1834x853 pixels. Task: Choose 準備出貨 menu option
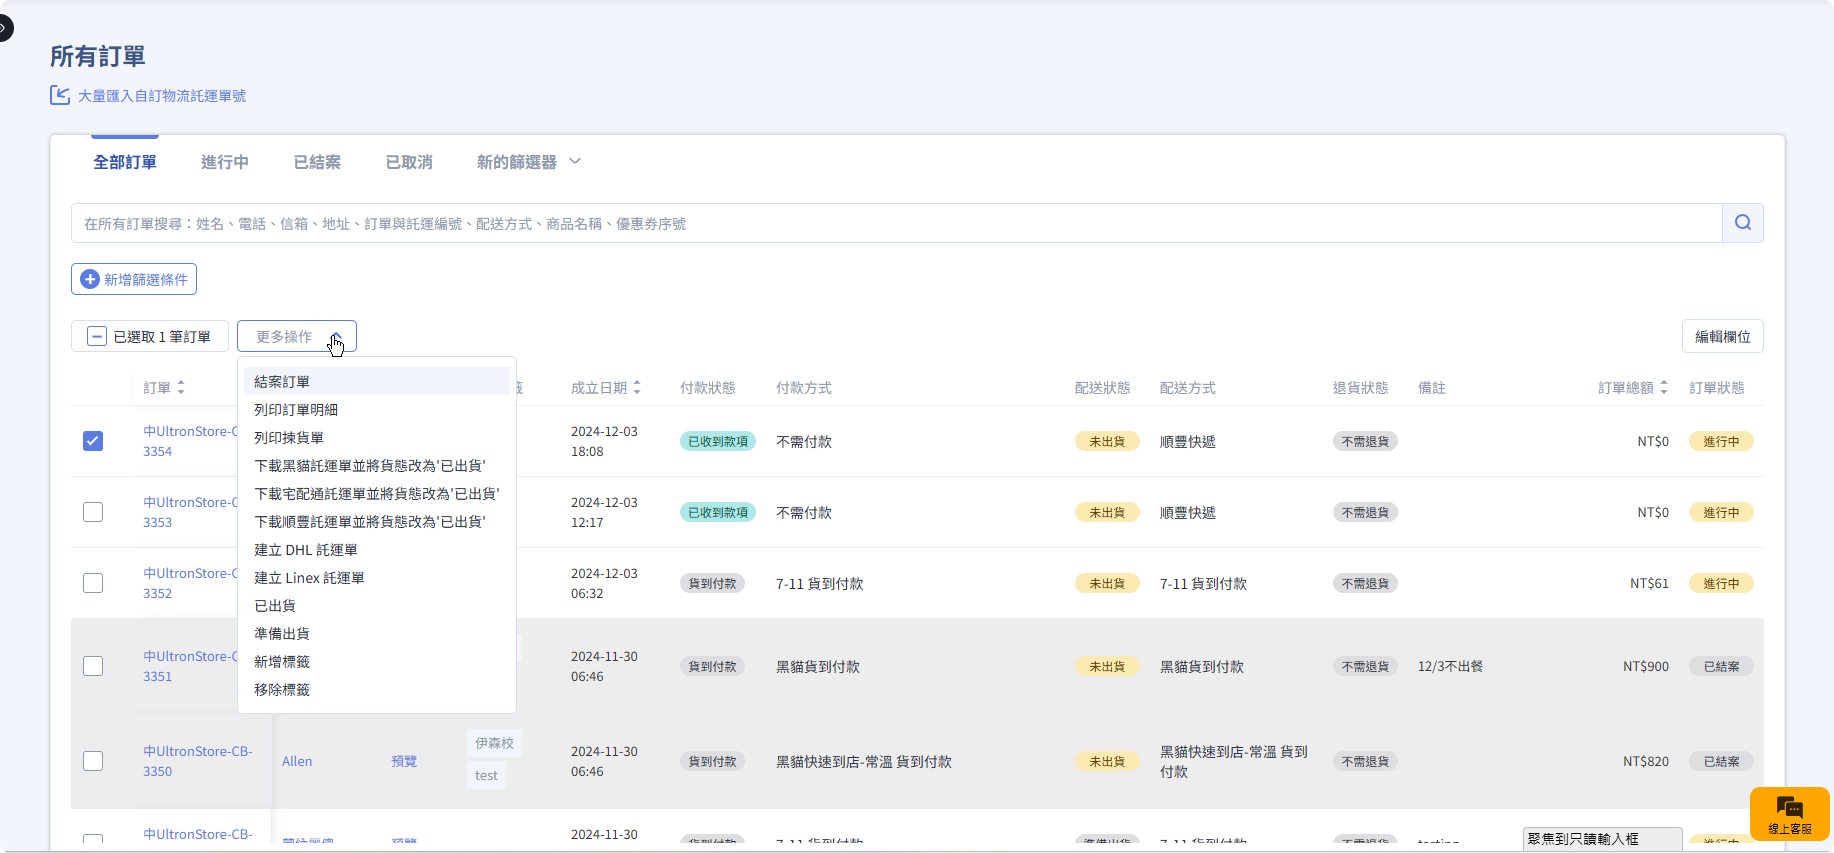tap(377, 633)
